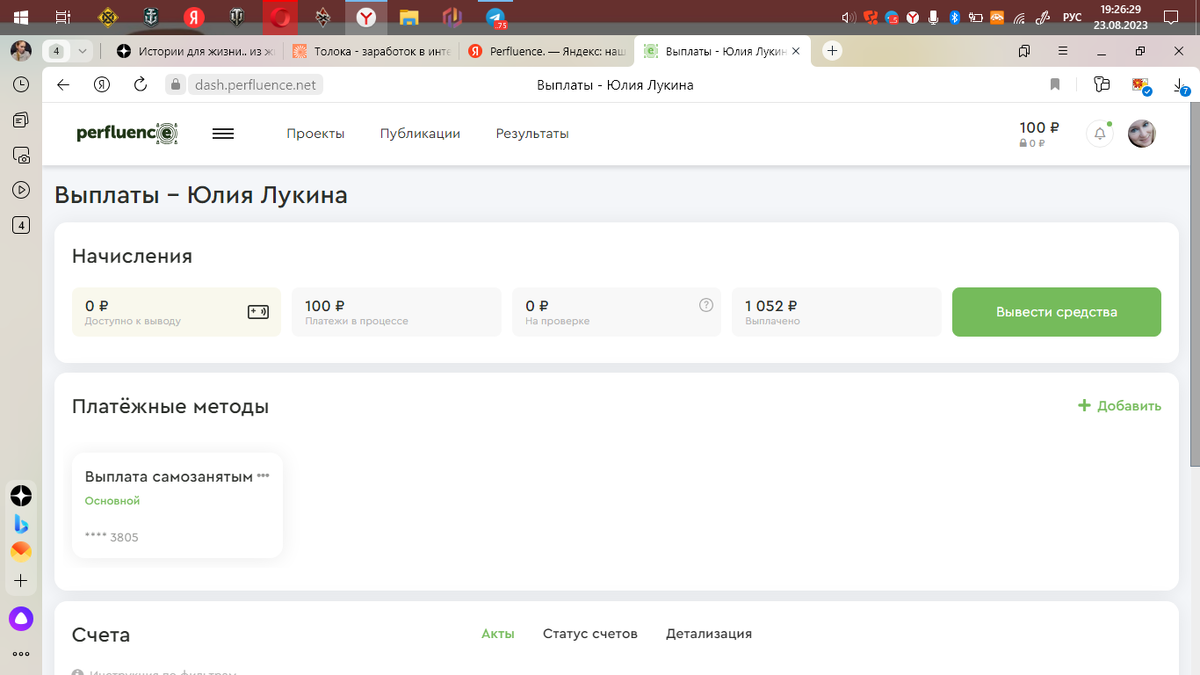Image resolution: width=1200 pixels, height=675 pixels.
Task: Open browser downloads icon
Action: pyautogui.click(x=1180, y=85)
